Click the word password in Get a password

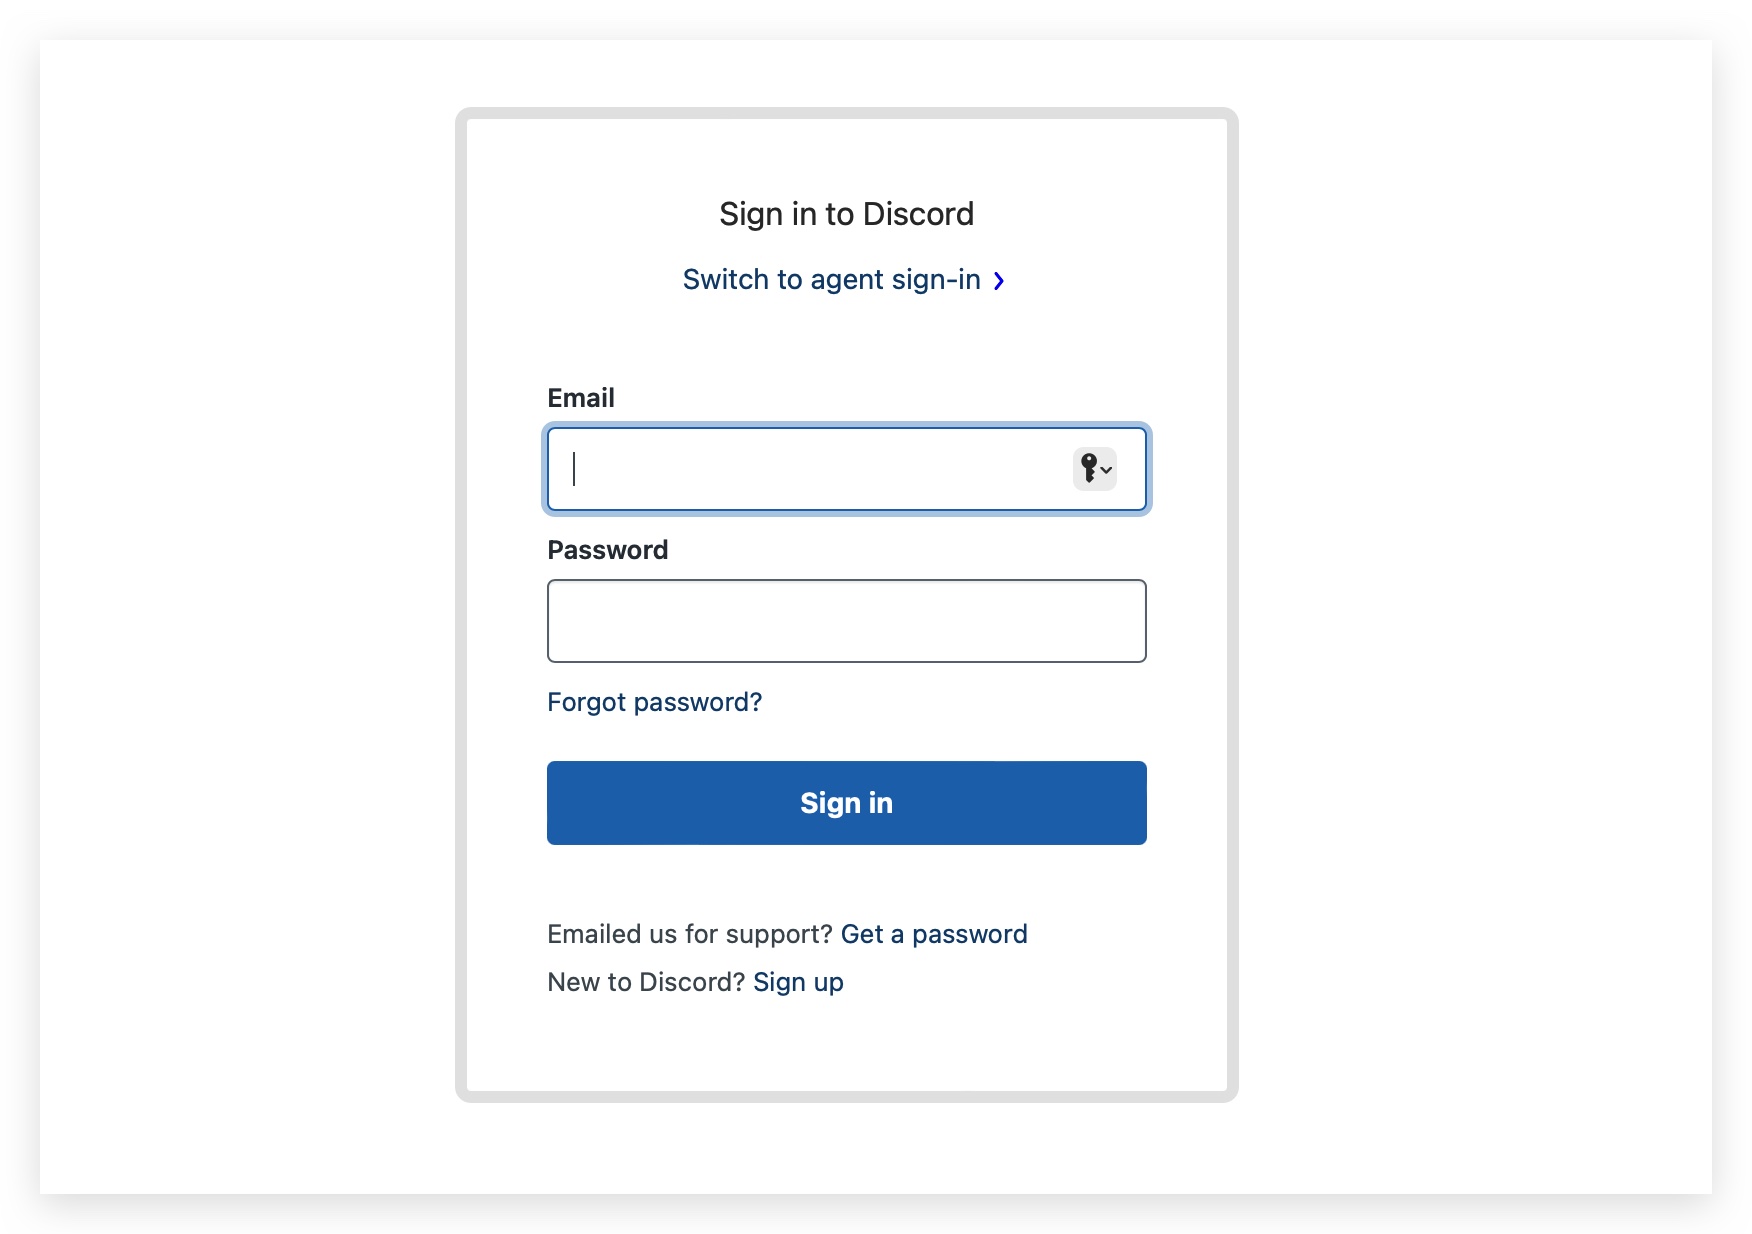(970, 935)
